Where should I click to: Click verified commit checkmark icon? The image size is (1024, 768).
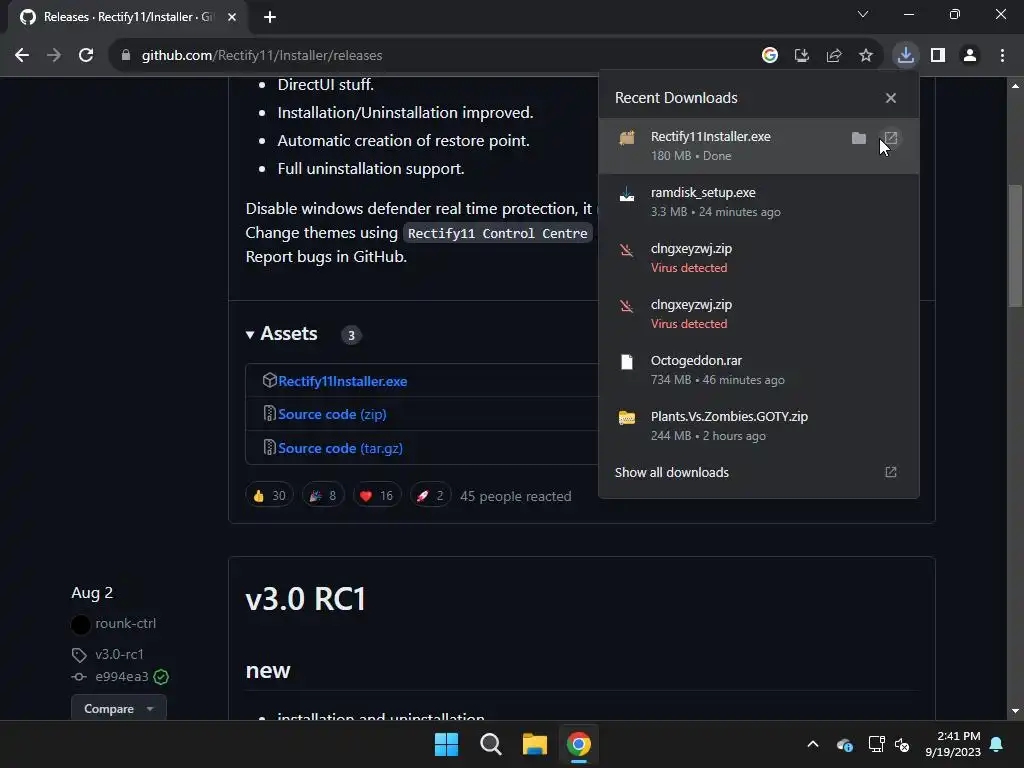[x=161, y=677]
